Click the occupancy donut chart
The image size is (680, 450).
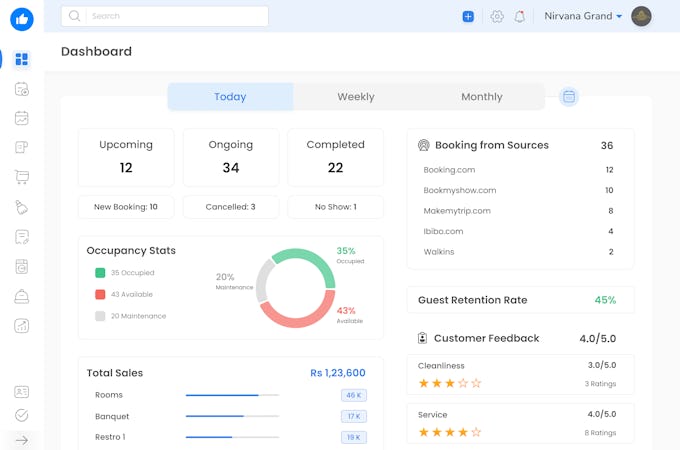[296, 288]
